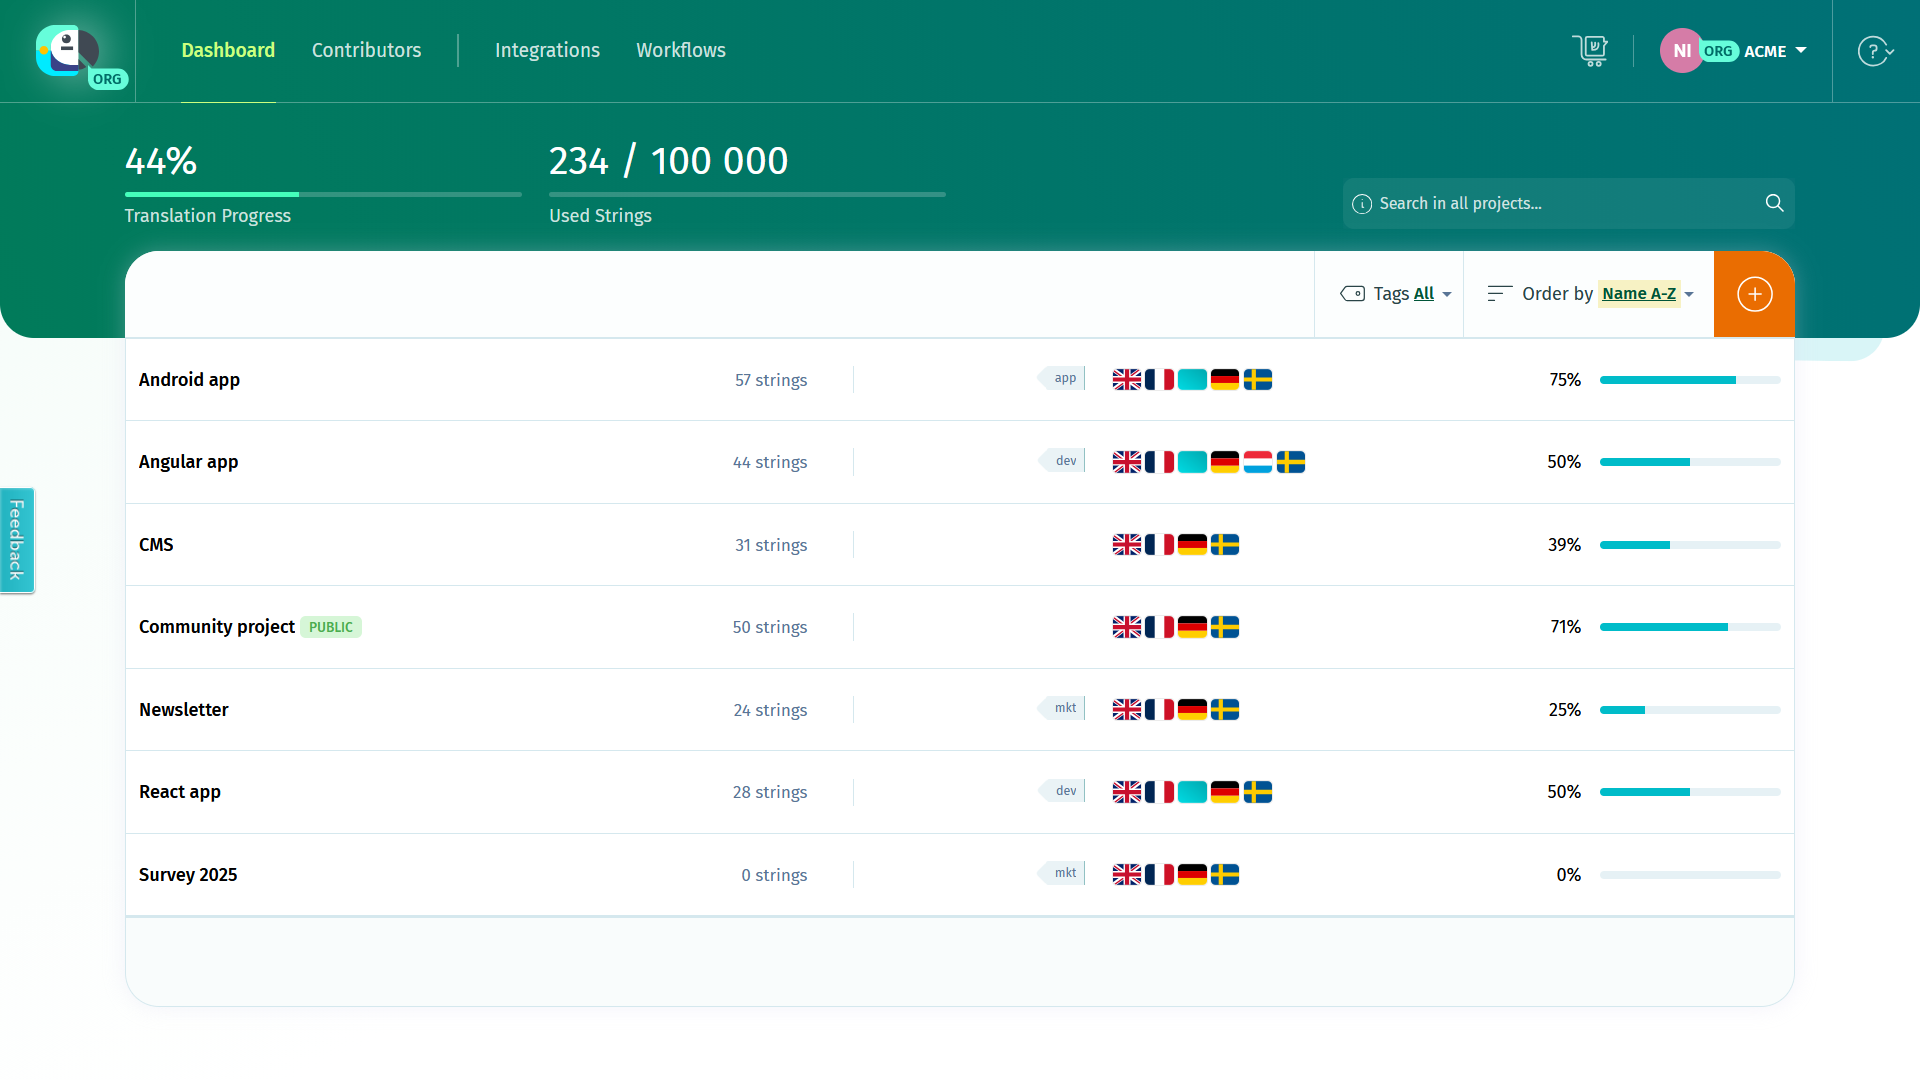
Task: Click the French flag in the CMS row
Action: coord(1159,545)
